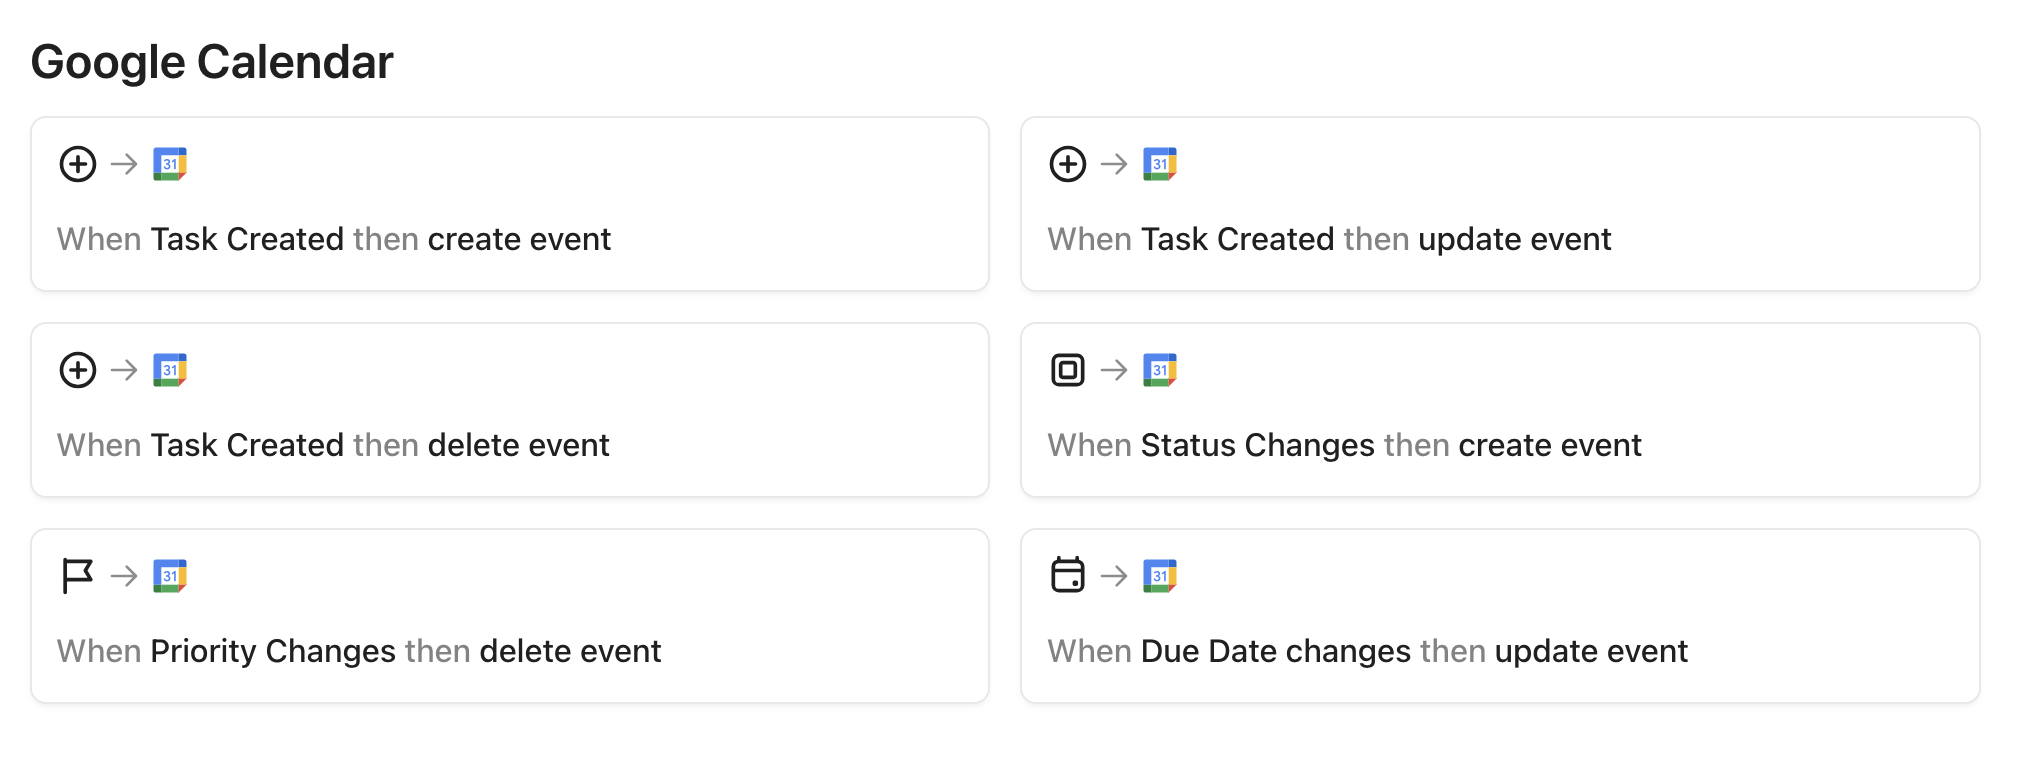Screen dimensions: 2018x760
Task: Click the due date calendar icon
Action: pos(1068,575)
